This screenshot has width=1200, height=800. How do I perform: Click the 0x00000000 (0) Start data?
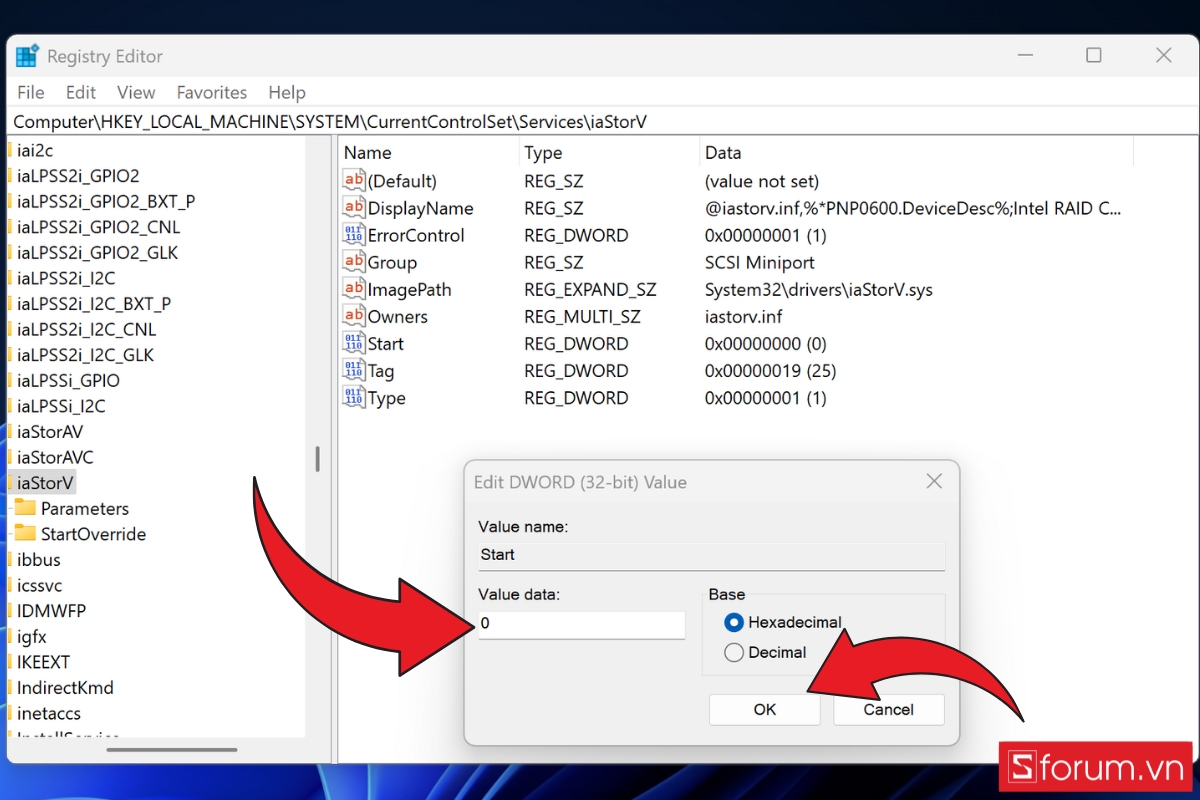tap(765, 344)
